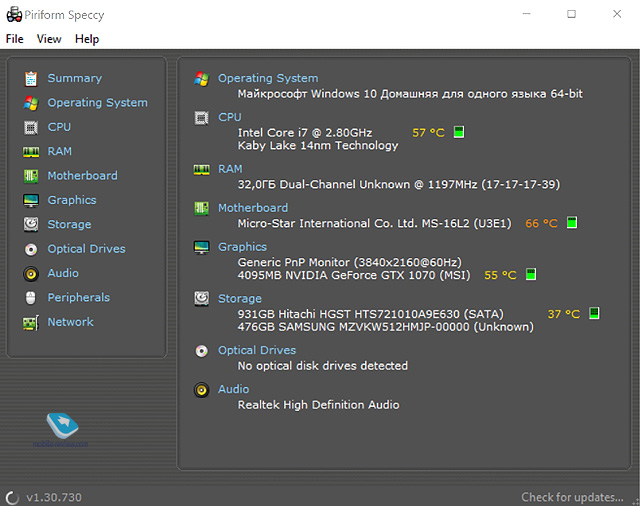Screen dimensions: 640x506
Task: Open Graphics heading link in summary
Action: coord(242,247)
